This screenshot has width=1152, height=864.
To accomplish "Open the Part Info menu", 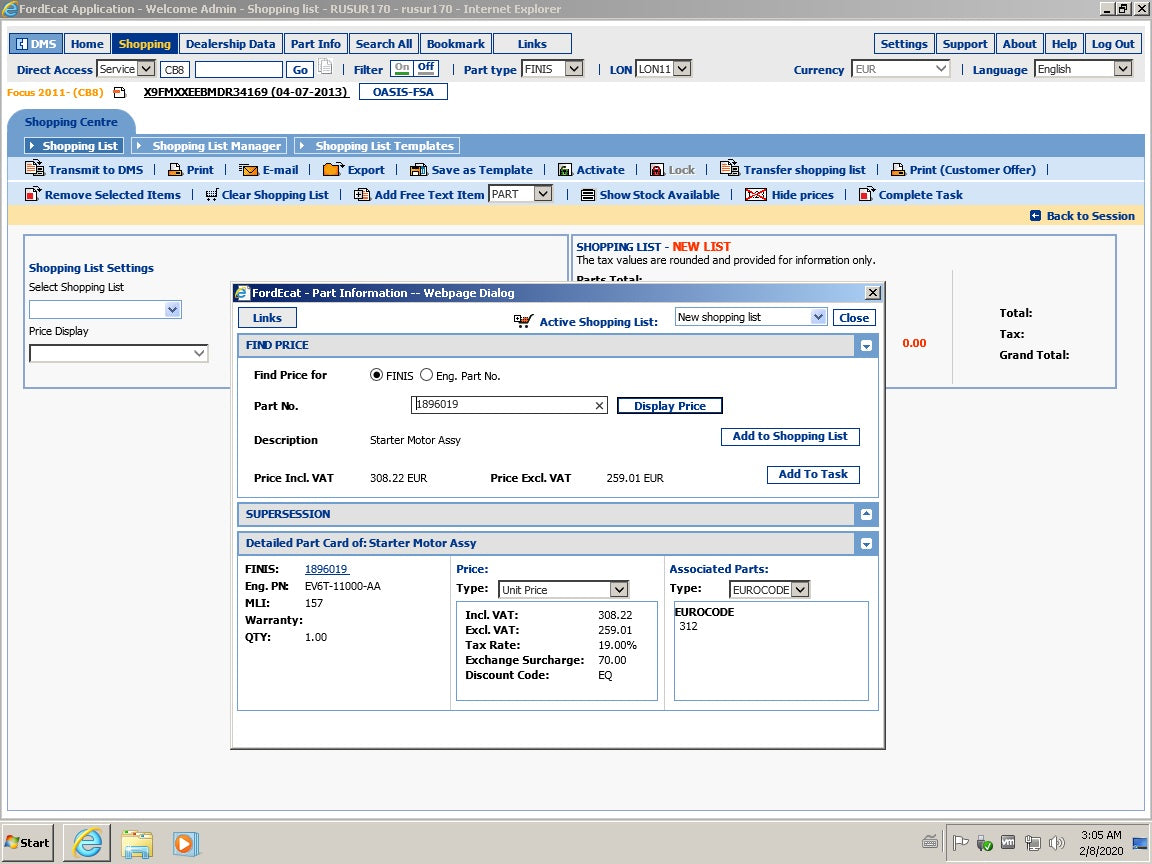I will [x=315, y=43].
